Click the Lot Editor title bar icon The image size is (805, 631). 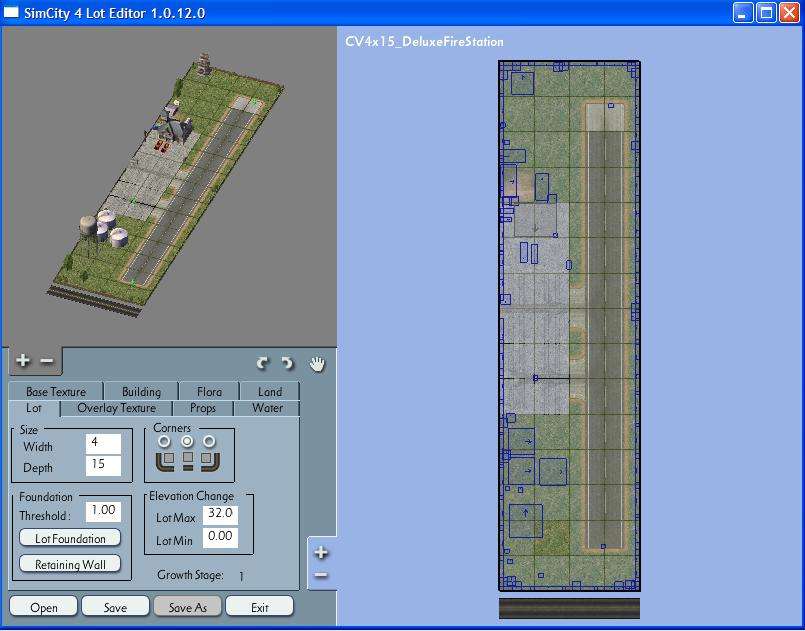click(x=12, y=12)
